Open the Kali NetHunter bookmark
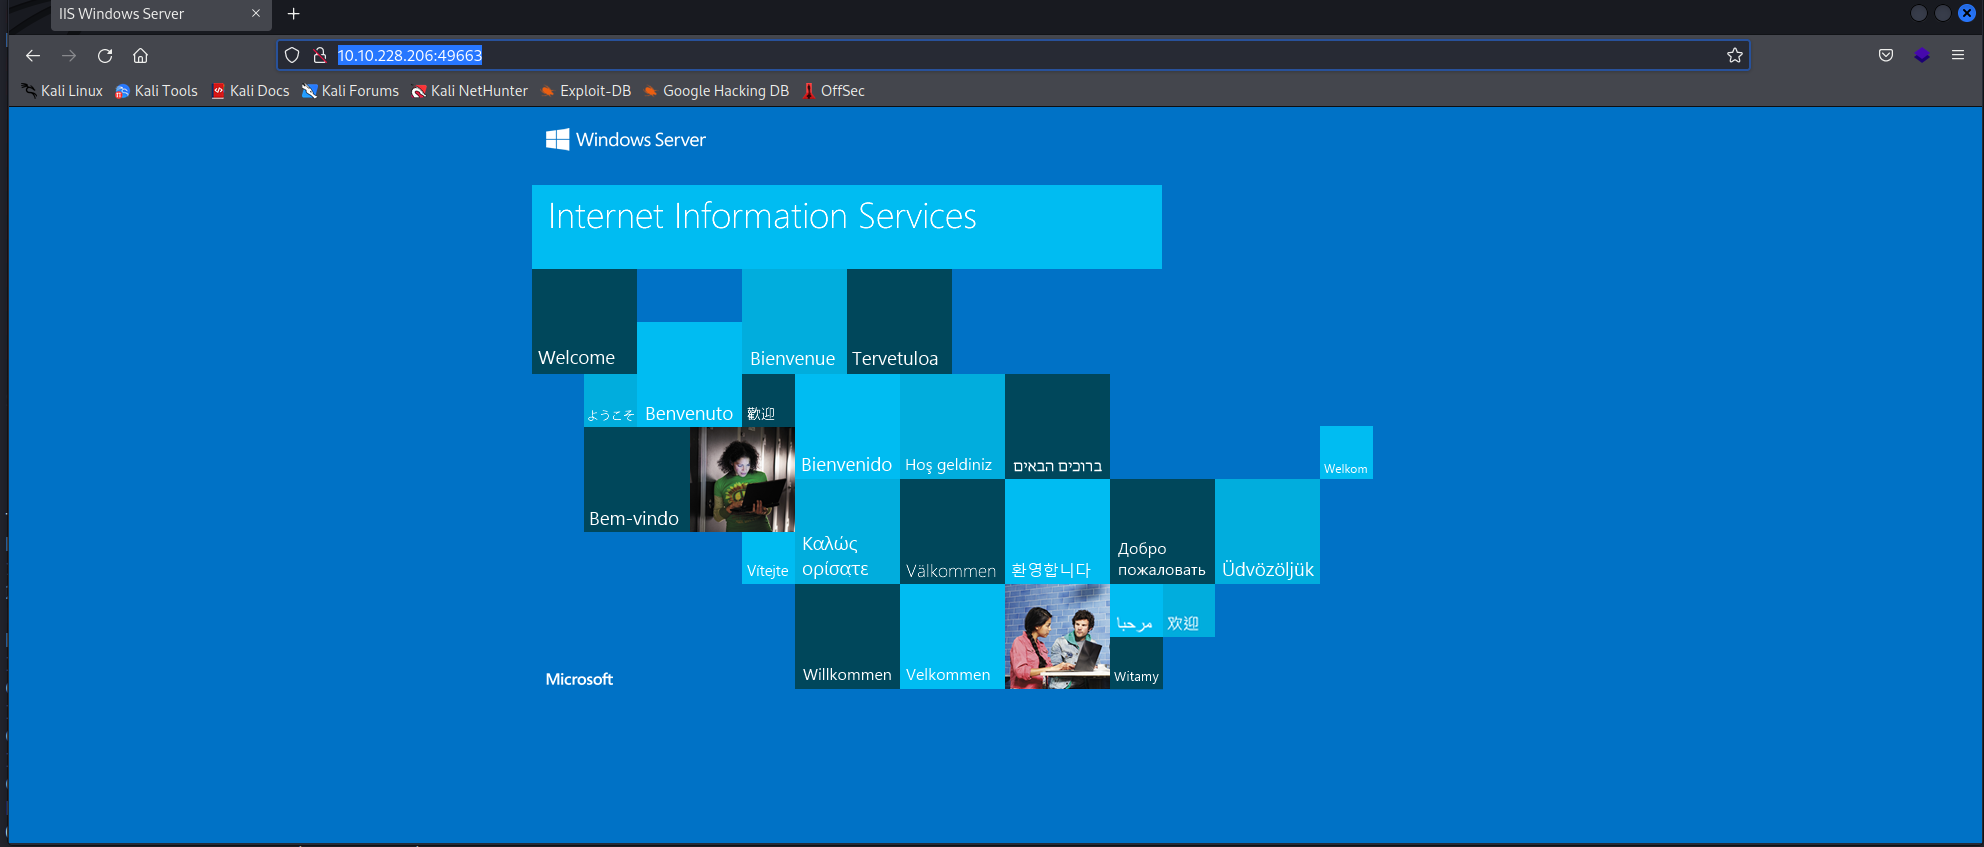1984x847 pixels. coord(469,91)
